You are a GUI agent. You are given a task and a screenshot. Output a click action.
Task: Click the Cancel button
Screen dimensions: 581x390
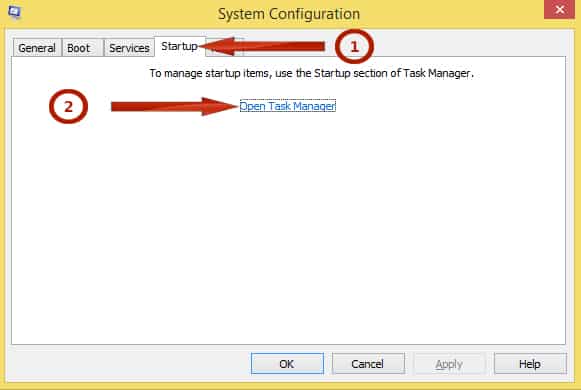click(368, 364)
